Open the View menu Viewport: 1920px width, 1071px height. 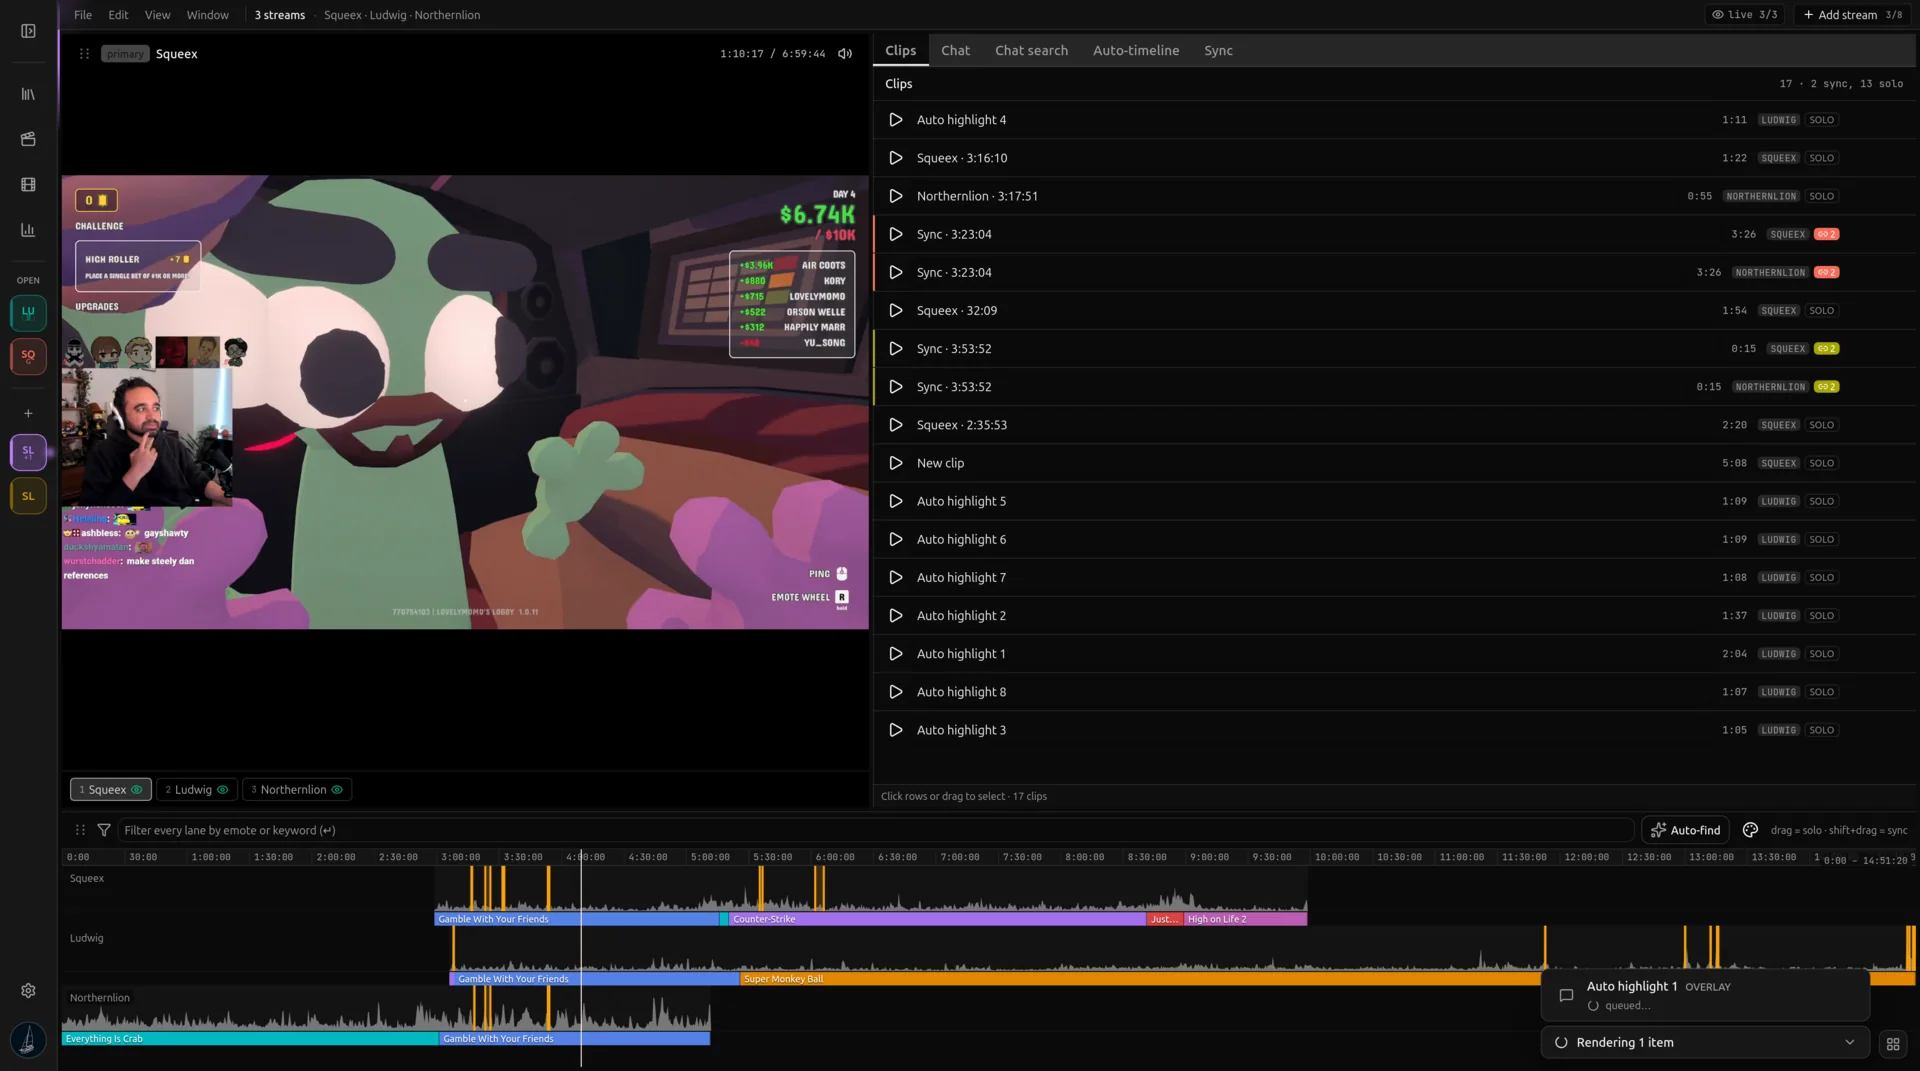click(157, 15)
